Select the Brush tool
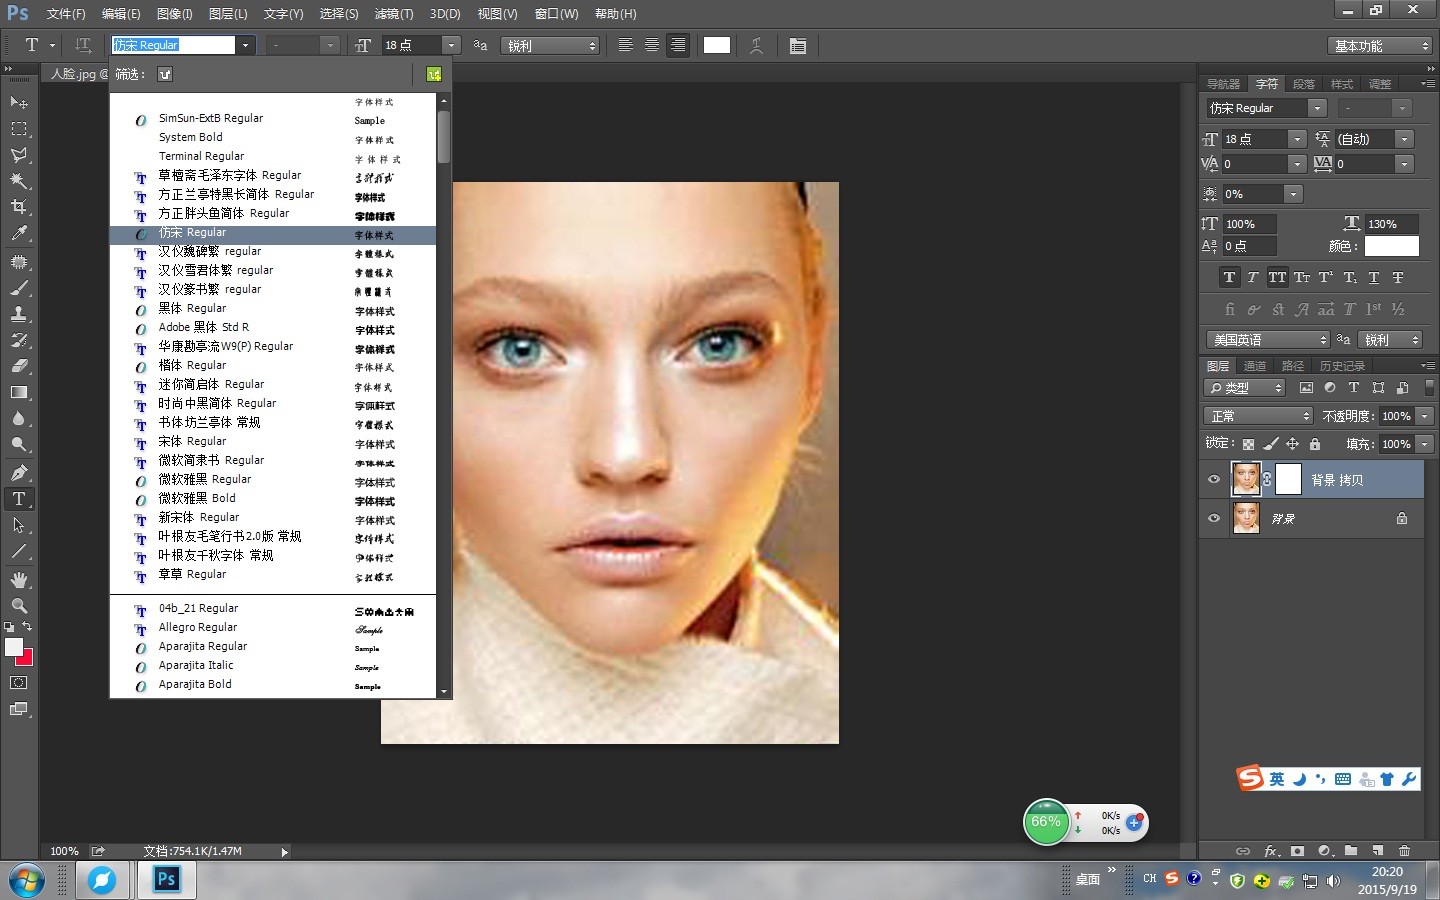The width and height of the screenshot is (1440, 900). tap(18, 288)
